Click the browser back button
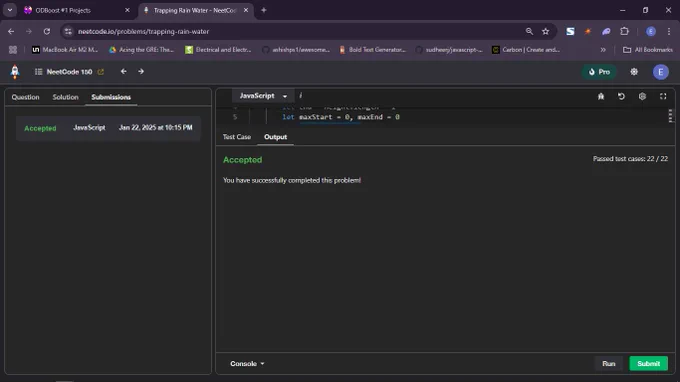The width and height of the screenshot is (680, 382). 11,31
